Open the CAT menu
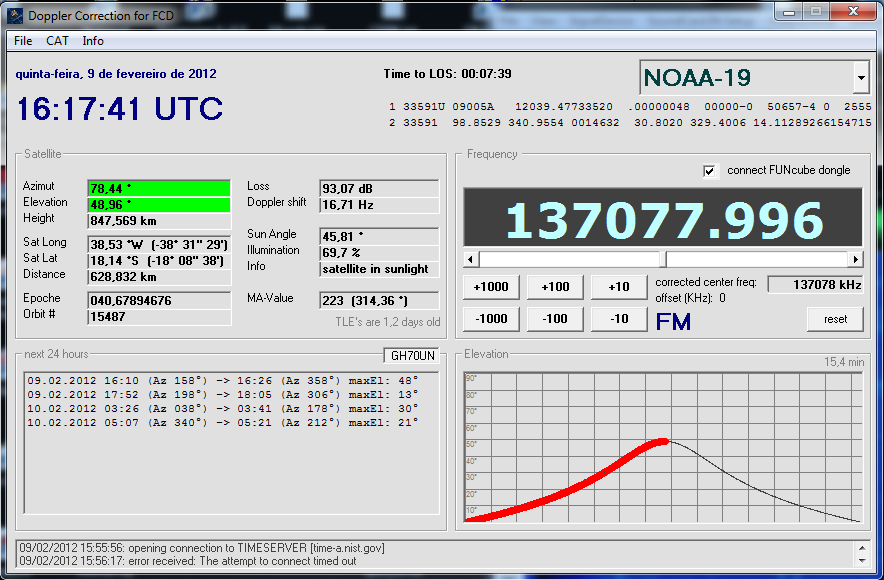Screen dimensions: 884x580 pos(57,41)
